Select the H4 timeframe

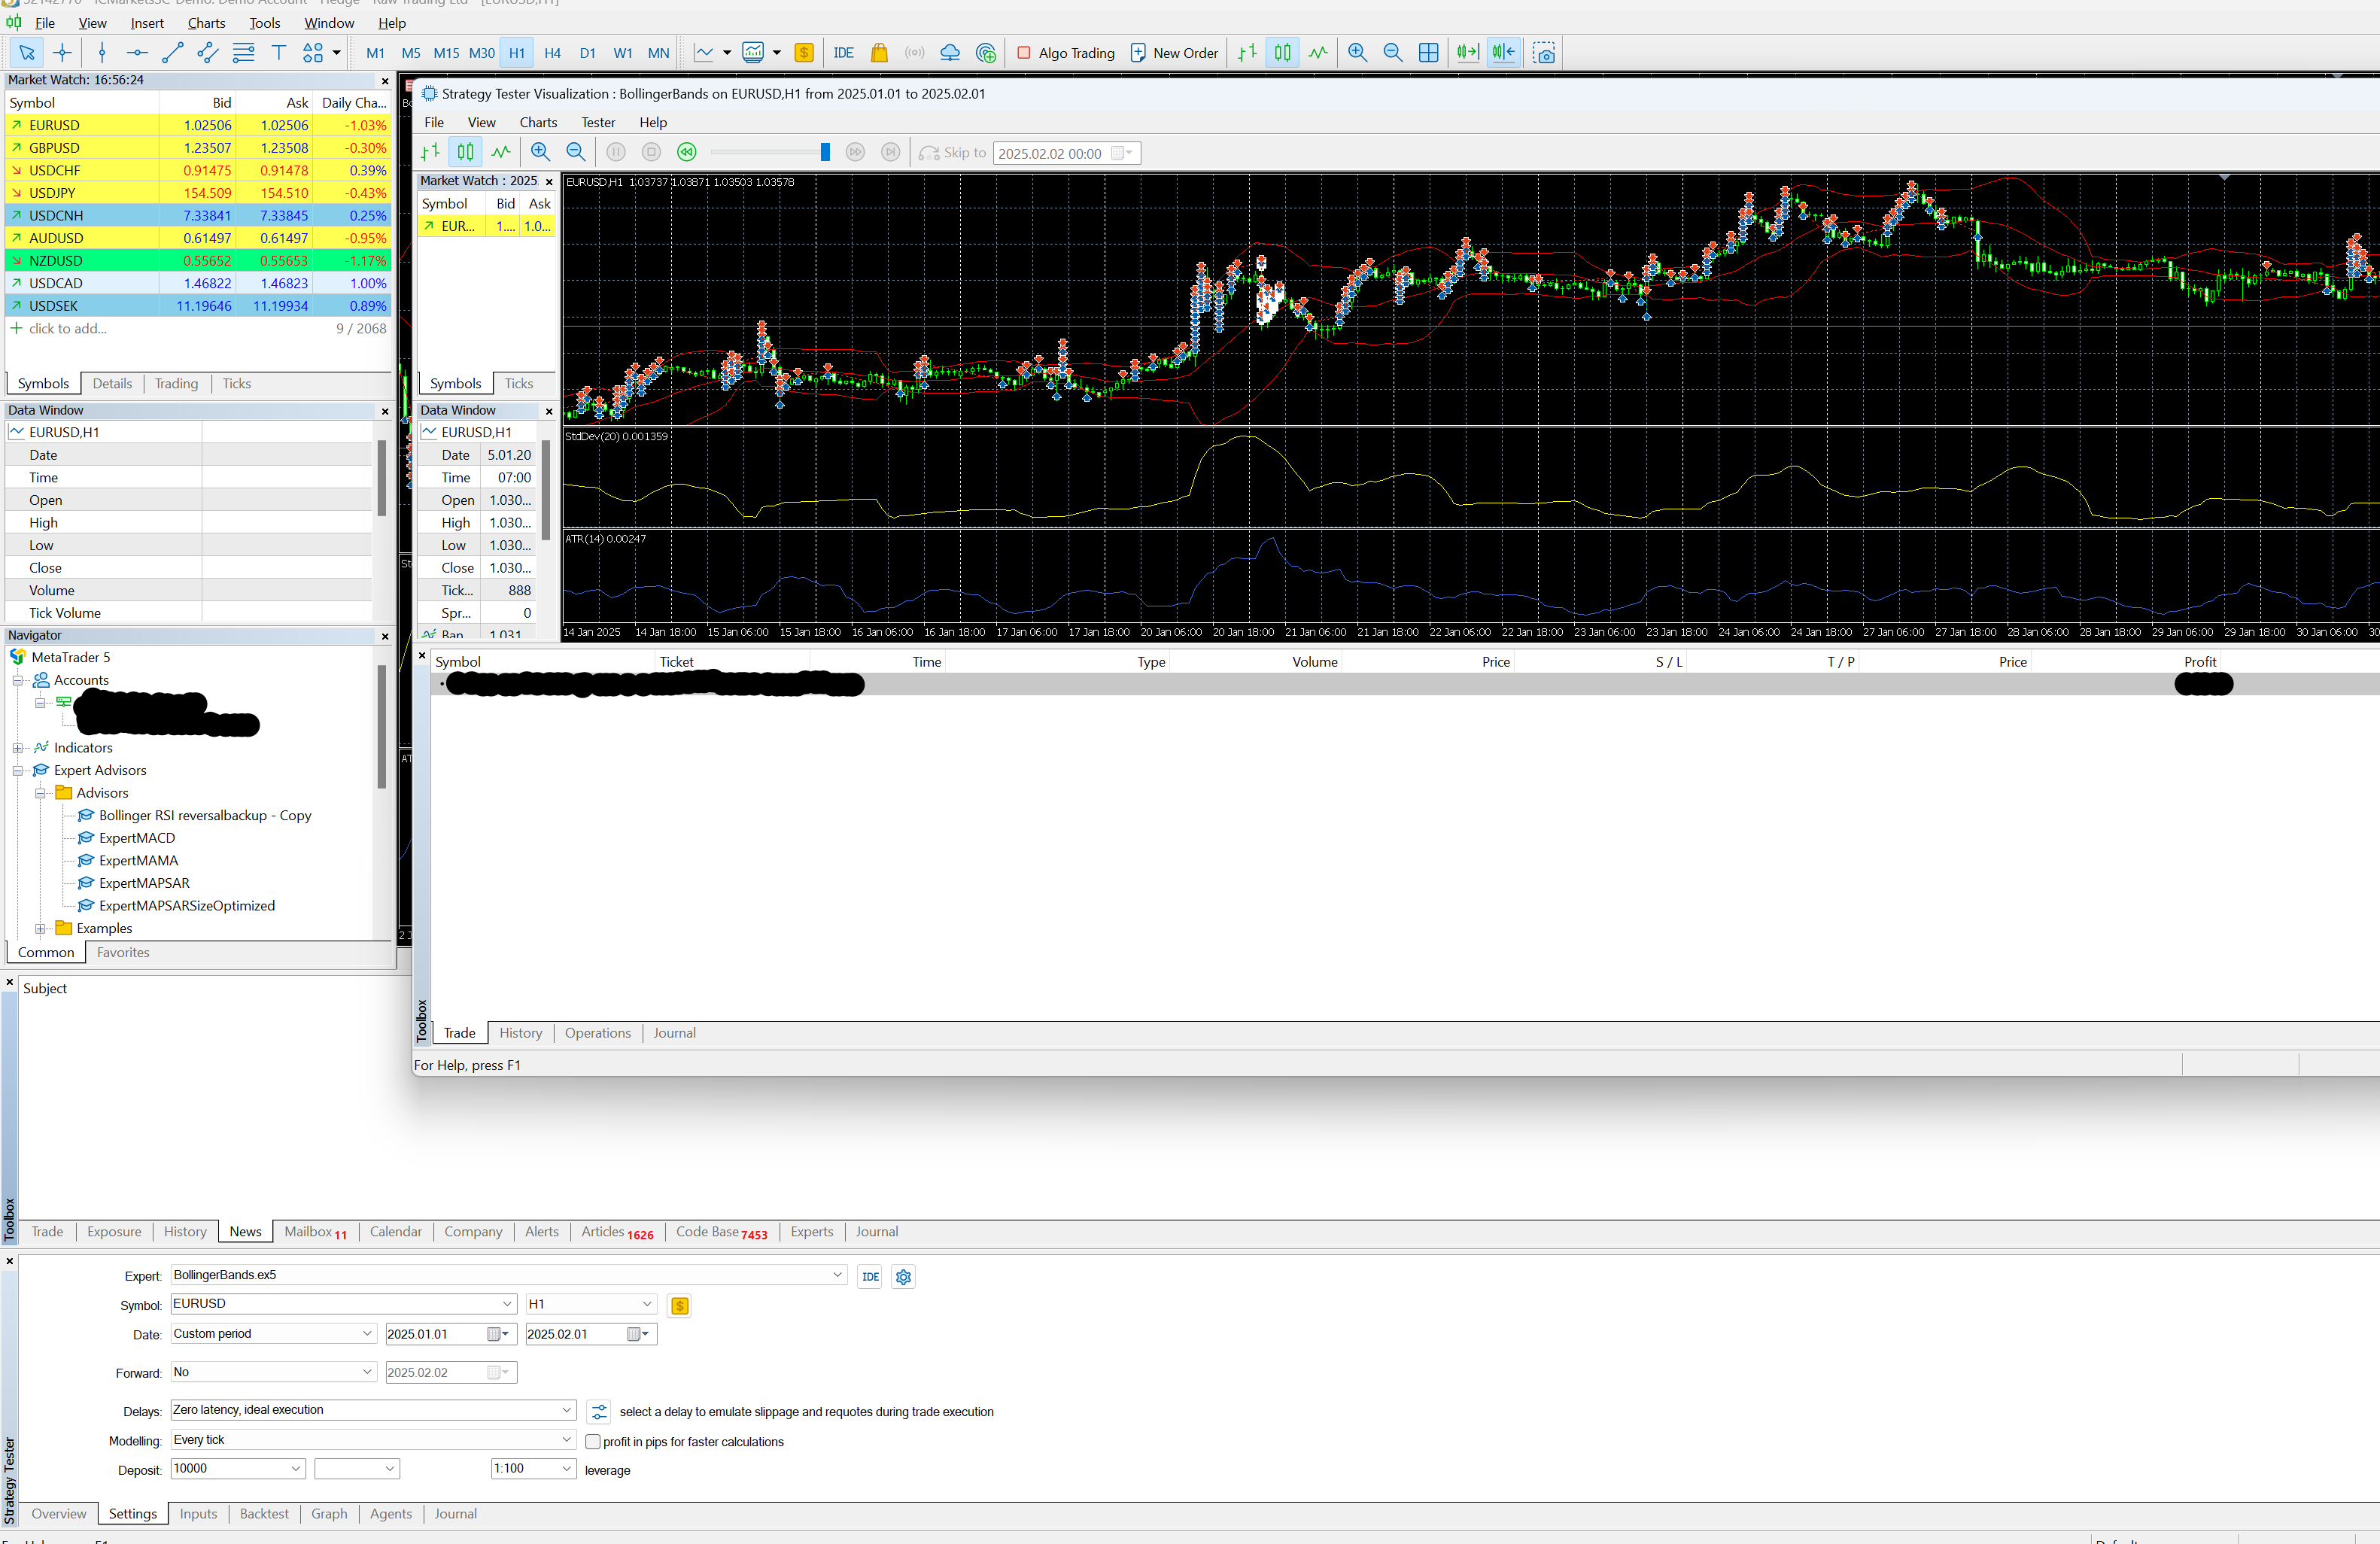[552, 53]
